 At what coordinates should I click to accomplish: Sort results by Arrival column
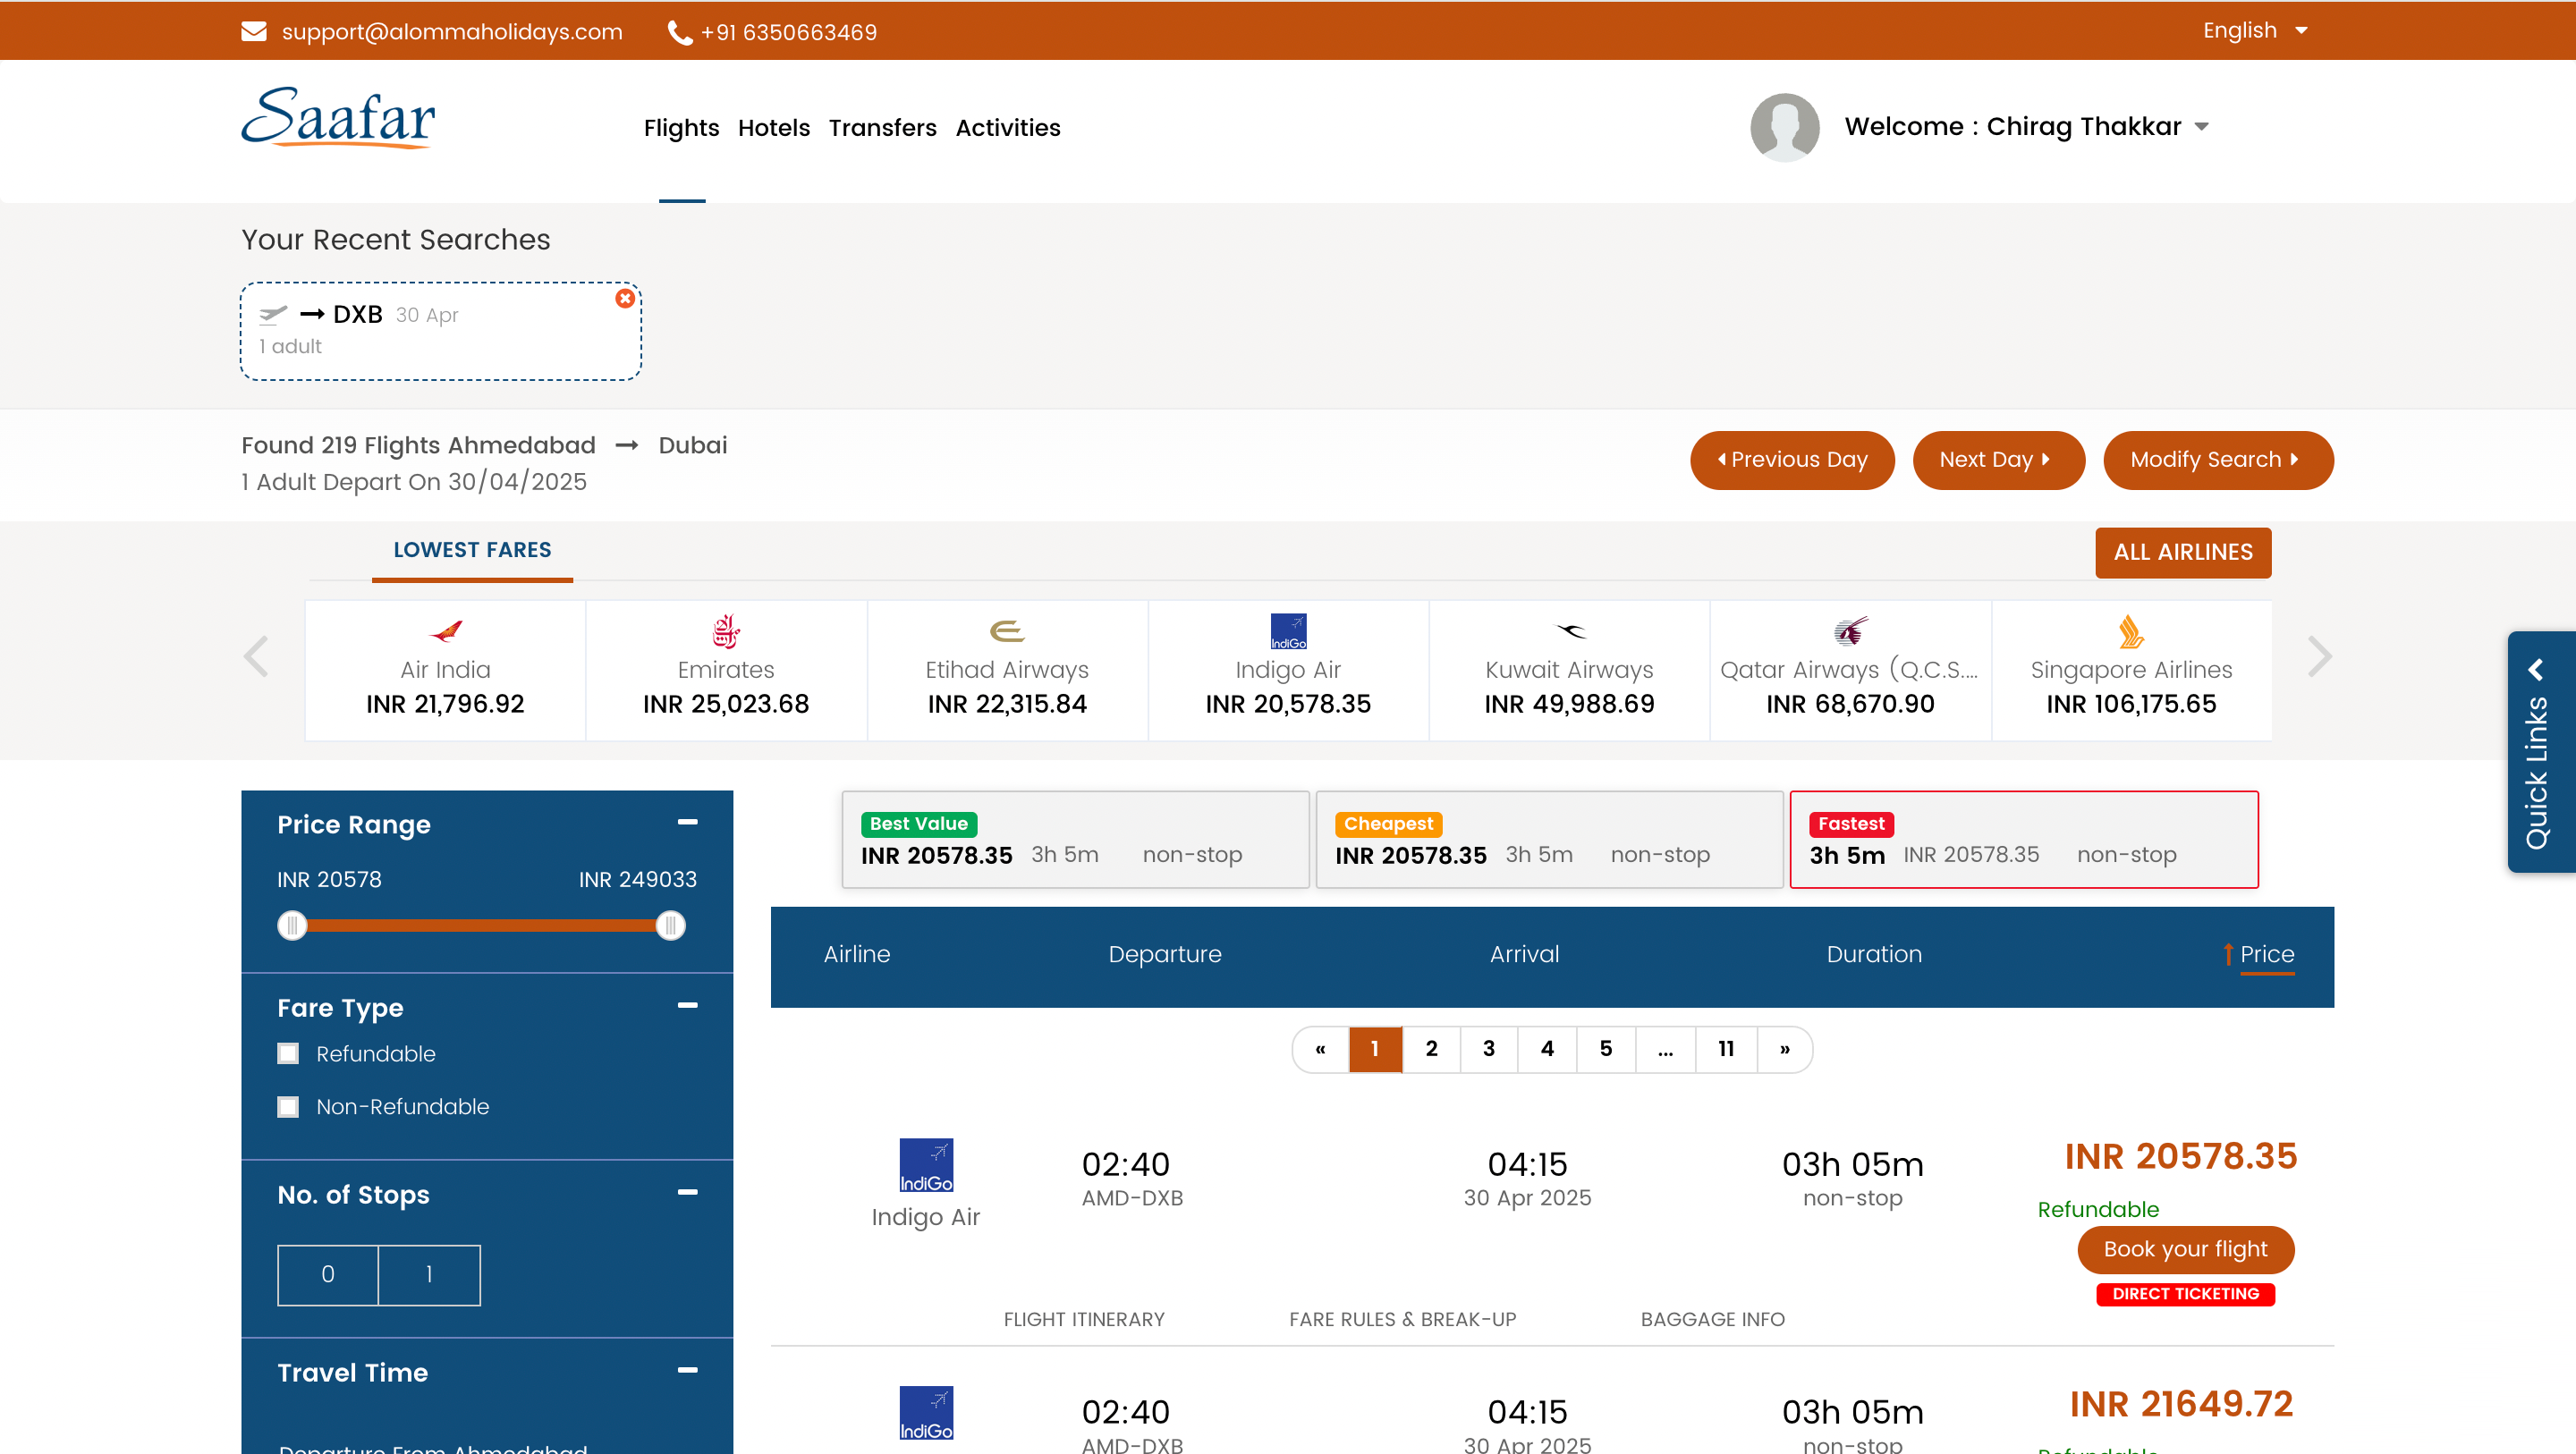[1524, 955]
